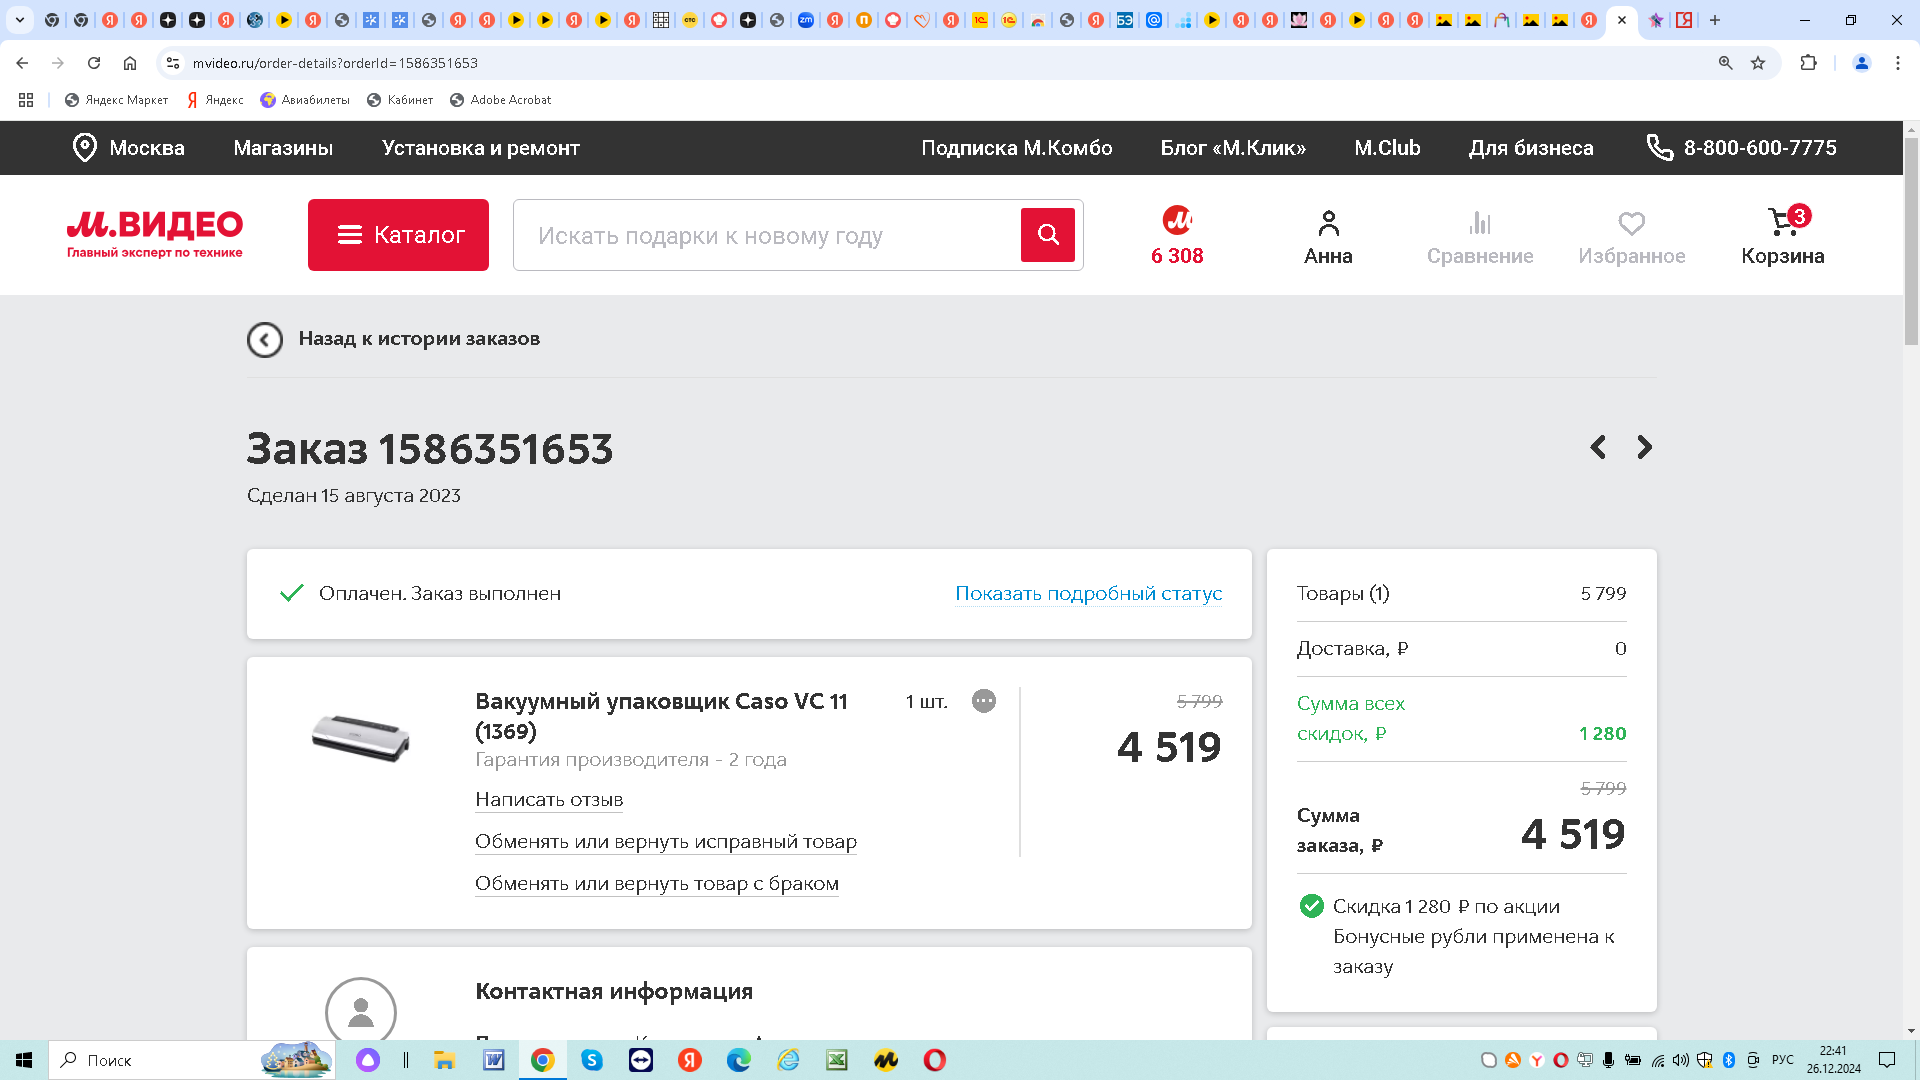Expand the tab search dropdown arrow
1920x1080 pixels.
point(20,20)
